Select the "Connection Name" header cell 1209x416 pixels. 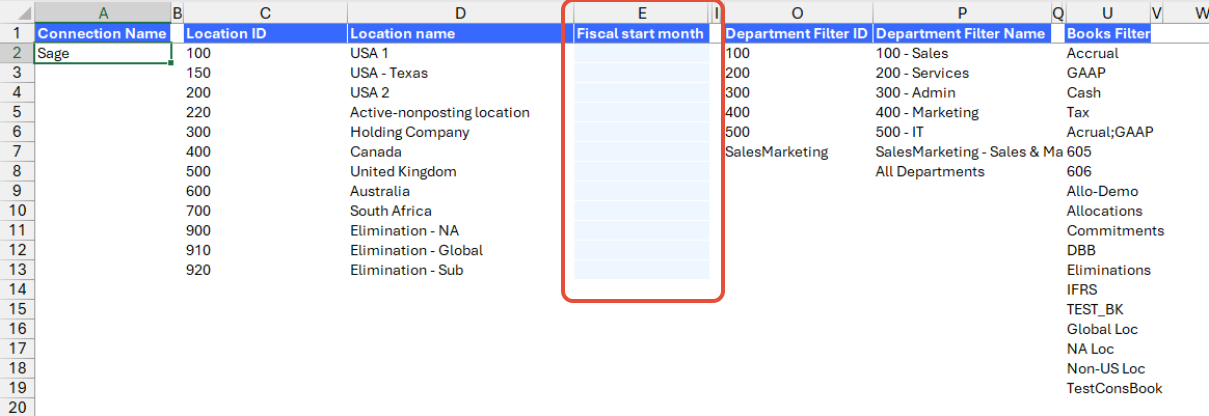pyautogui.click(x=102, y=33)
